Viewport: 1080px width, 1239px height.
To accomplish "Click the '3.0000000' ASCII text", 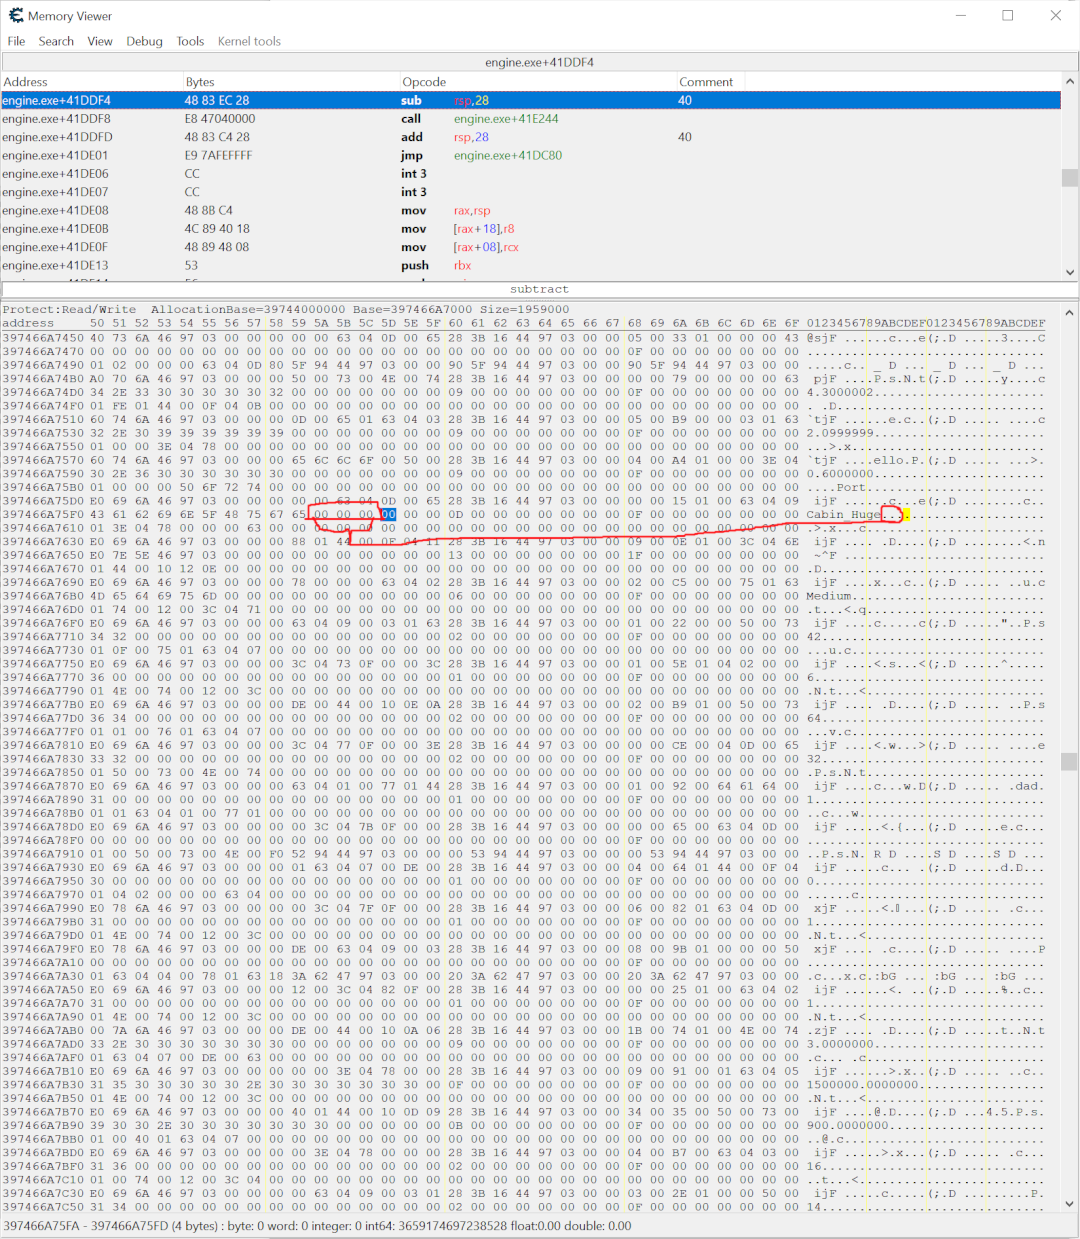I will pos(840,1044).
